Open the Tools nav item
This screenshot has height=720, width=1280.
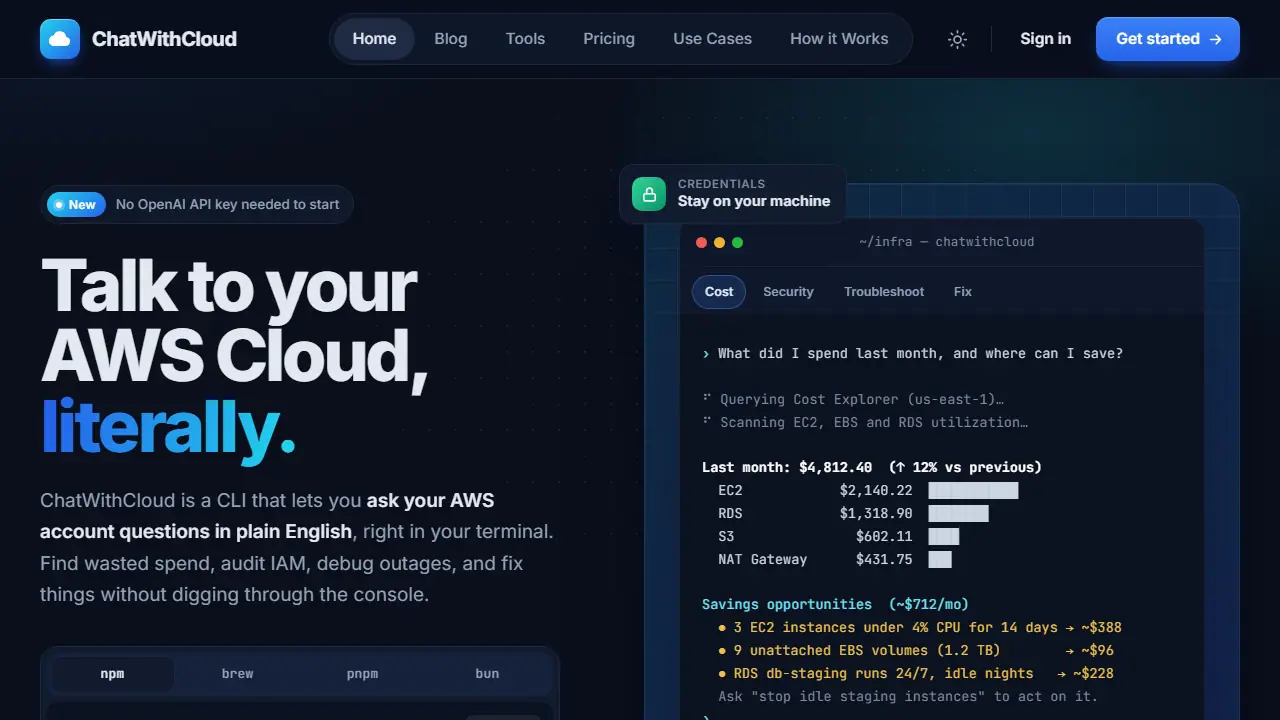525,39
